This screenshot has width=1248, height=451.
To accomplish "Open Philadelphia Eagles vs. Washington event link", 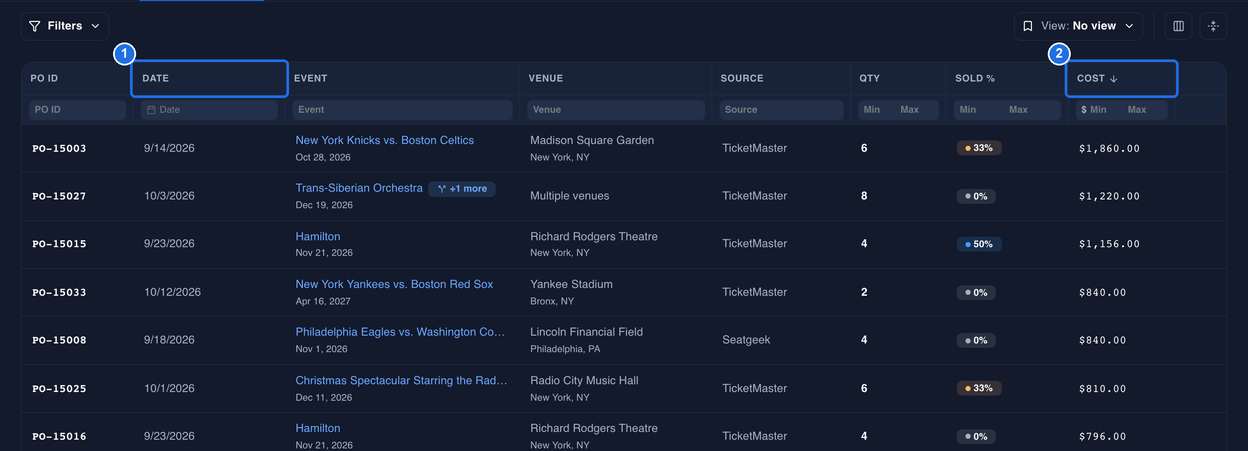I will click(400, 332).
